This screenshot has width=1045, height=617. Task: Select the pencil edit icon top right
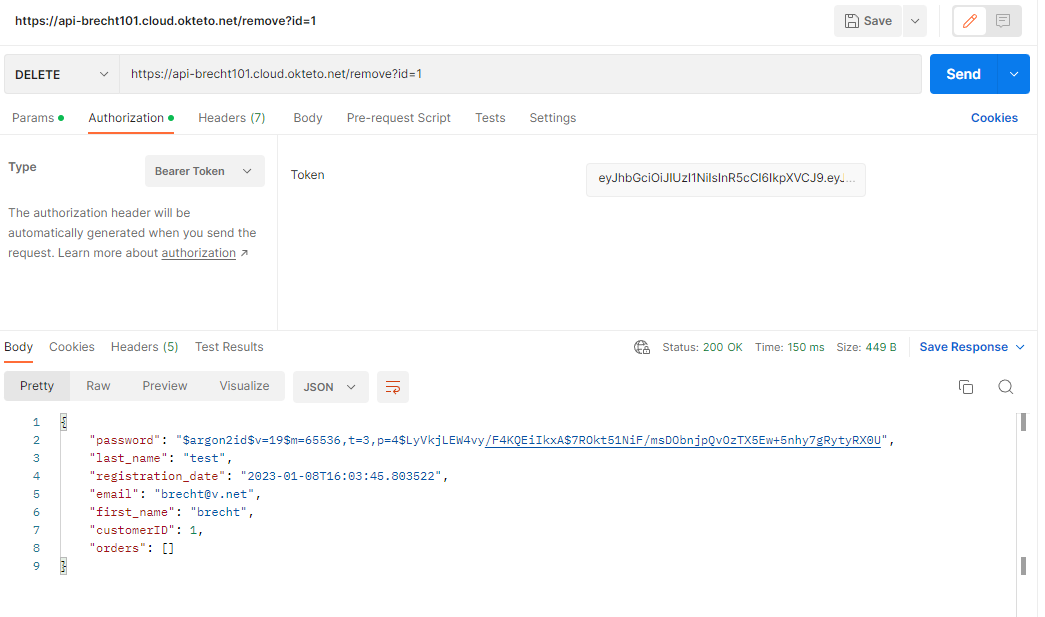(969, 21)
